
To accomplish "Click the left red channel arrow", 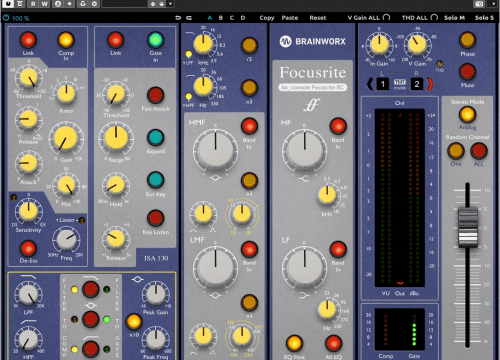I will pos(370,84).
